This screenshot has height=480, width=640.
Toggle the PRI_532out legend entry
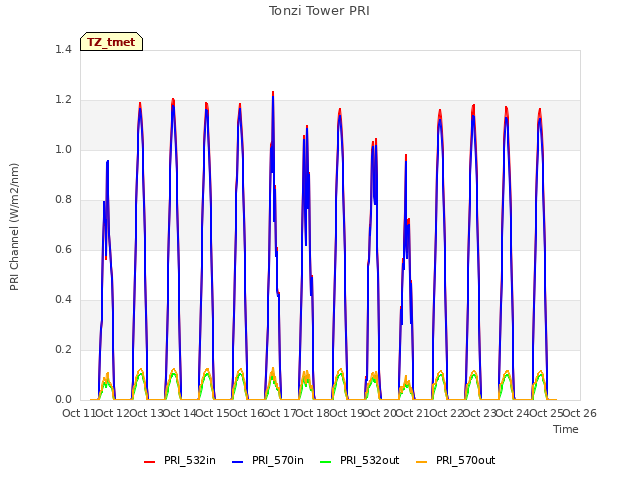[x=360, y=460]
